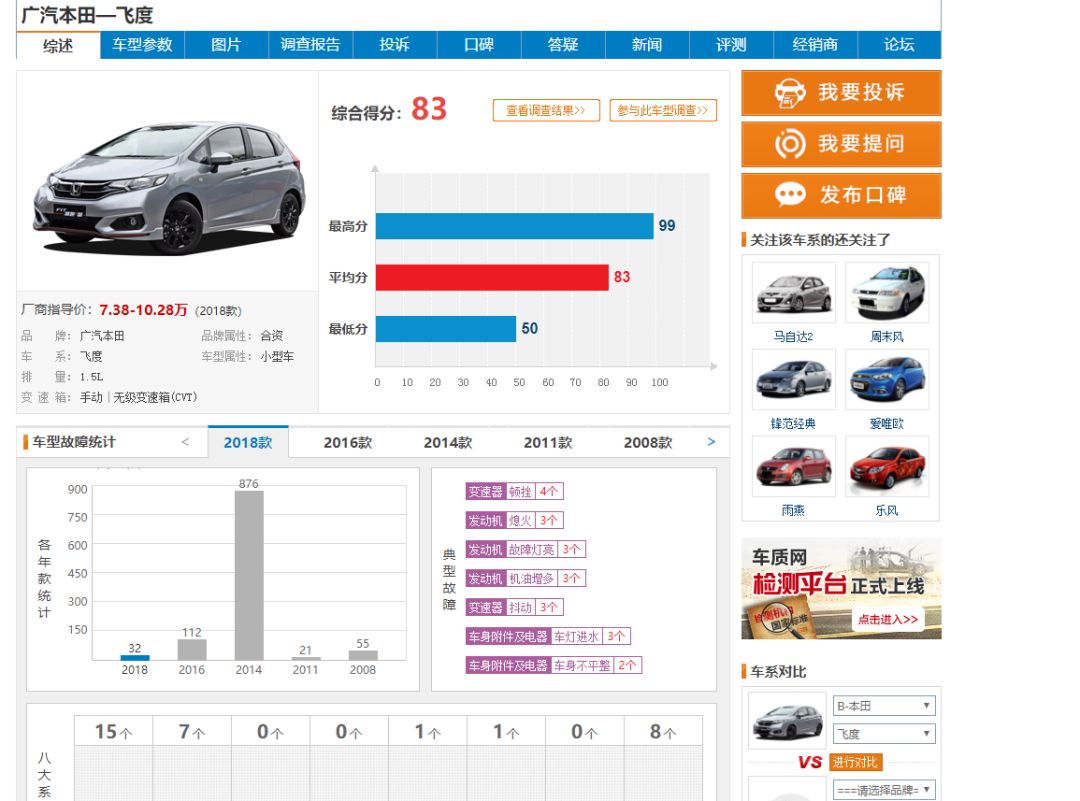The image size is (1080, 801).
Task: Click the car icon in 我要投诉 button
Action: coord(789,93)
